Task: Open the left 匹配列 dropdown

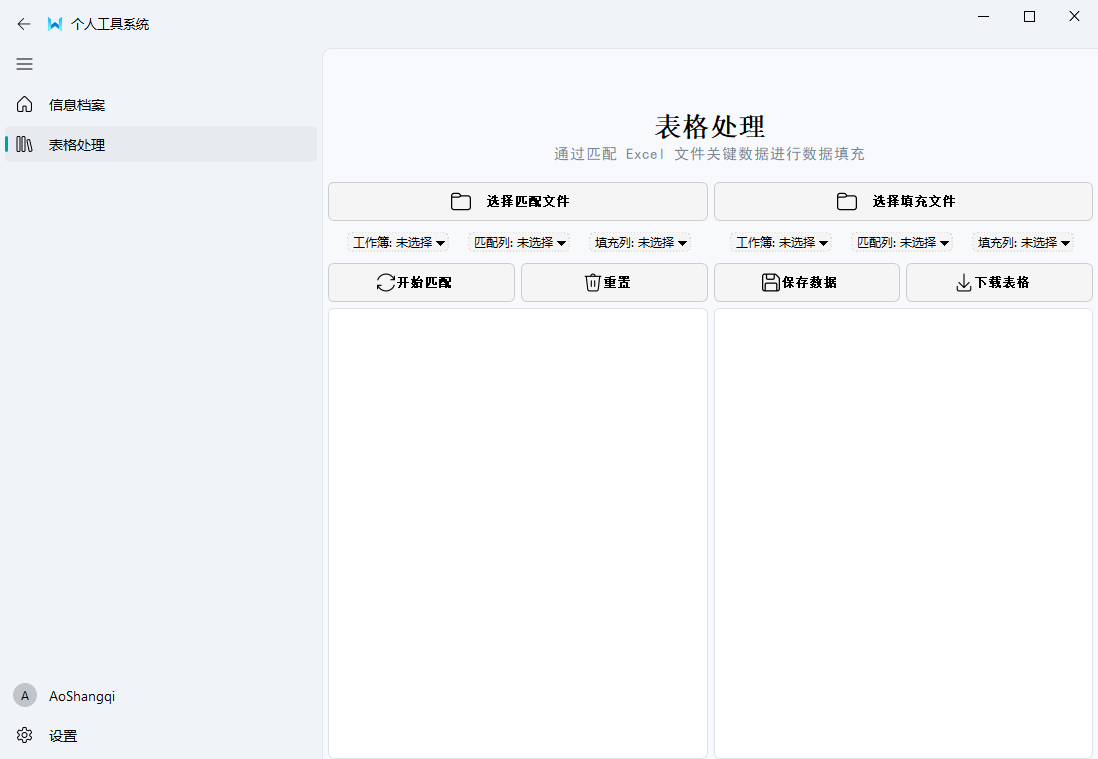Action: 519,241
